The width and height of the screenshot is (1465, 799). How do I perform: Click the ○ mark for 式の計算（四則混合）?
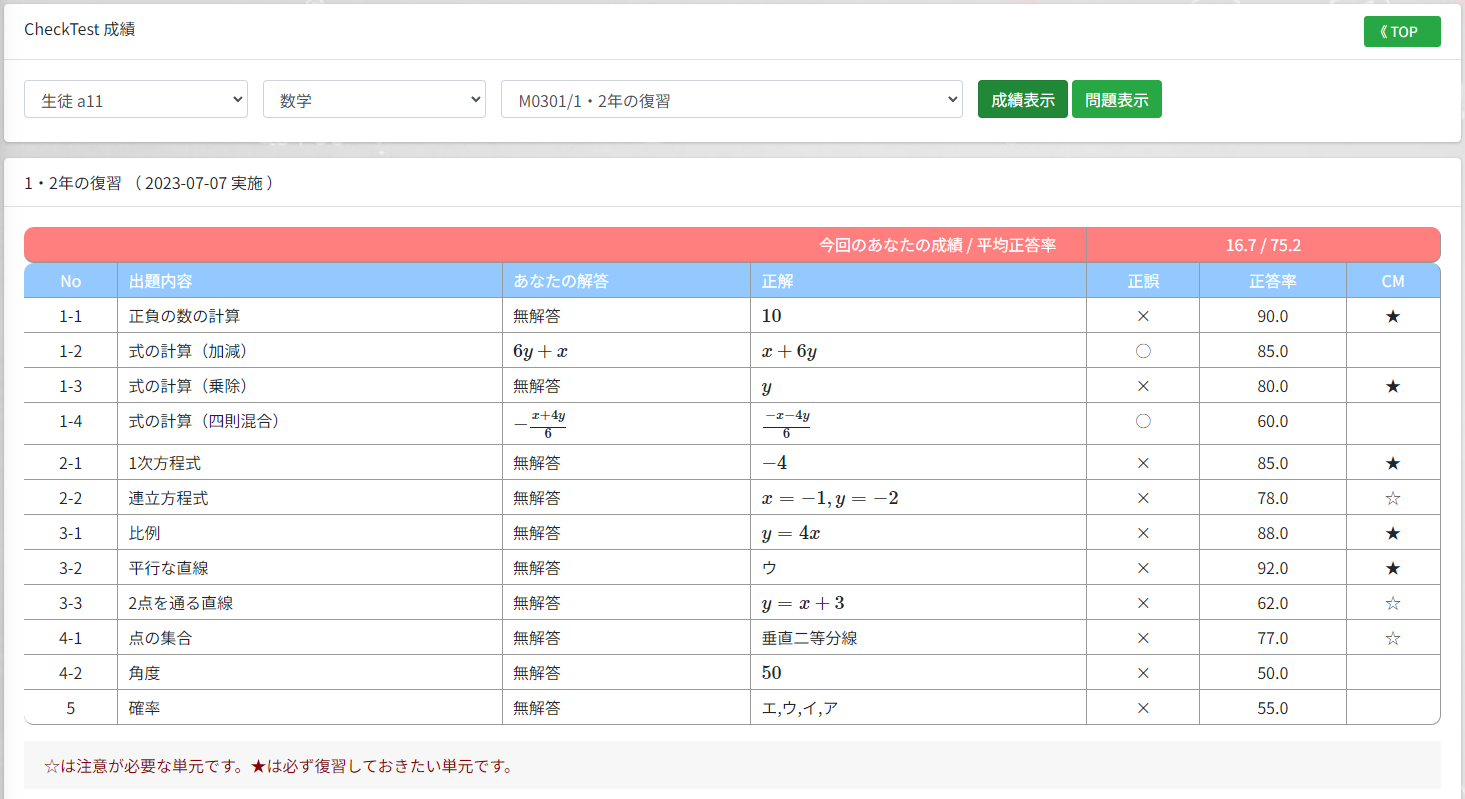tap(1143, 421)
